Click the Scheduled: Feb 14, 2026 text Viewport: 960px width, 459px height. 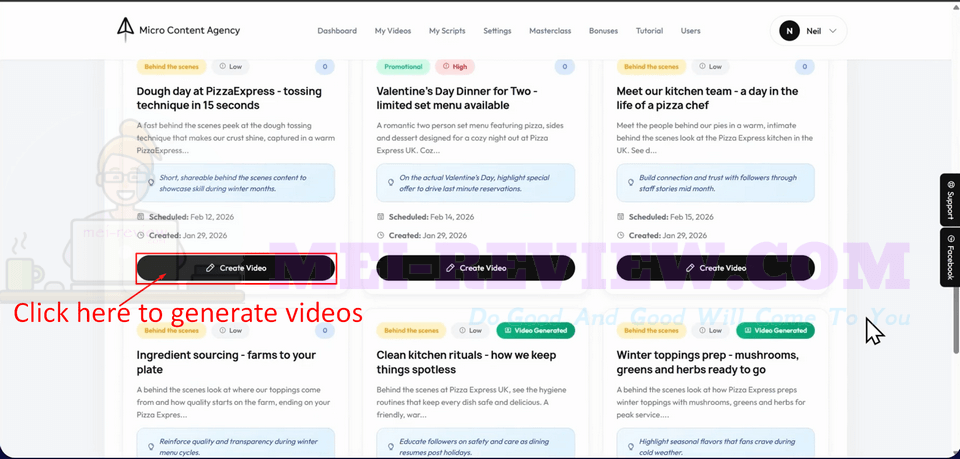[431, 217]
